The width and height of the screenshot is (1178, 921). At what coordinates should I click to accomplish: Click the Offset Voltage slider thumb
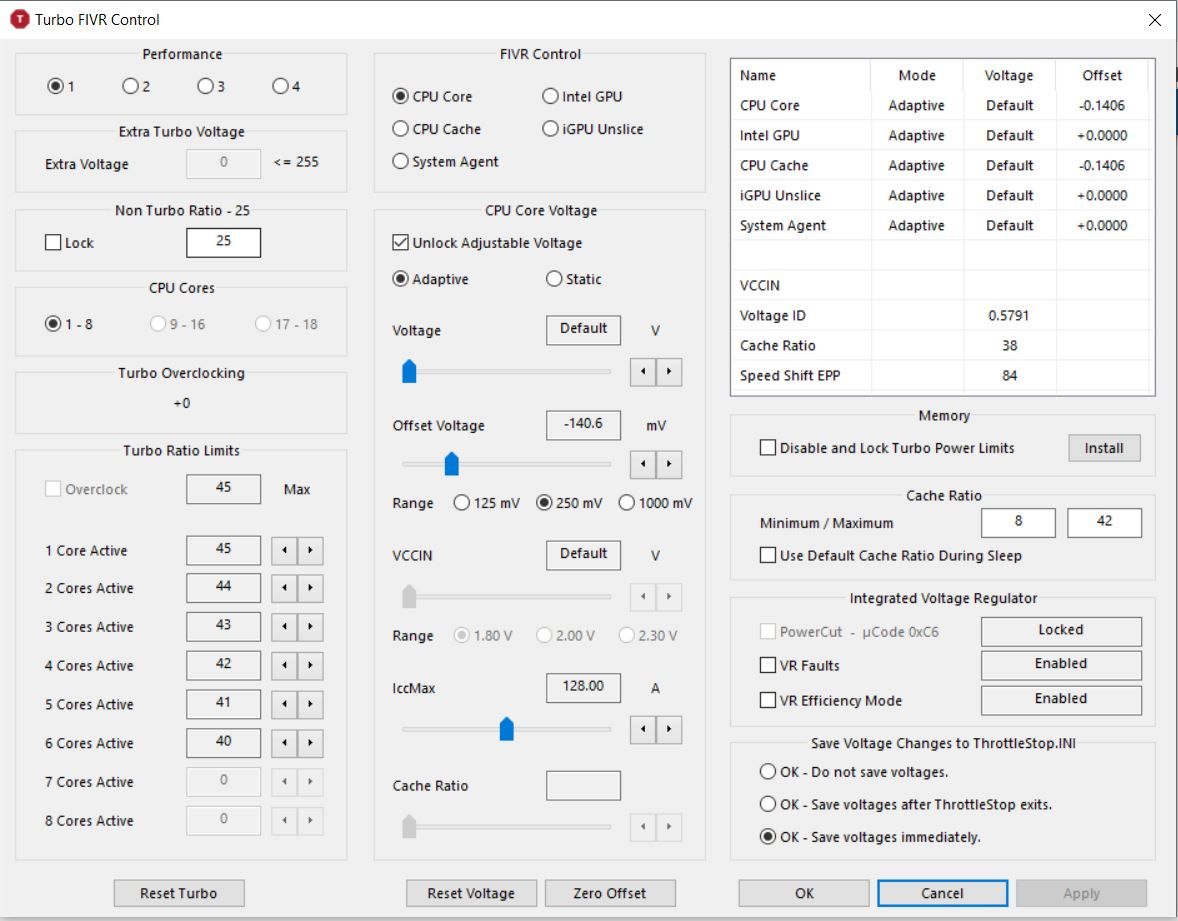451,463
